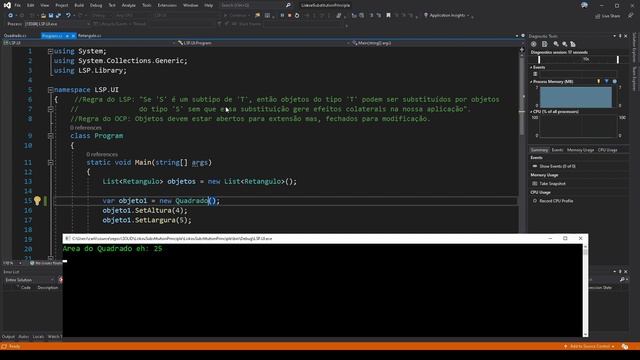This screenshot has width=640, height=360.
Task: Click the Navigate Backward toolbar icon
Action: pos(11,16)
